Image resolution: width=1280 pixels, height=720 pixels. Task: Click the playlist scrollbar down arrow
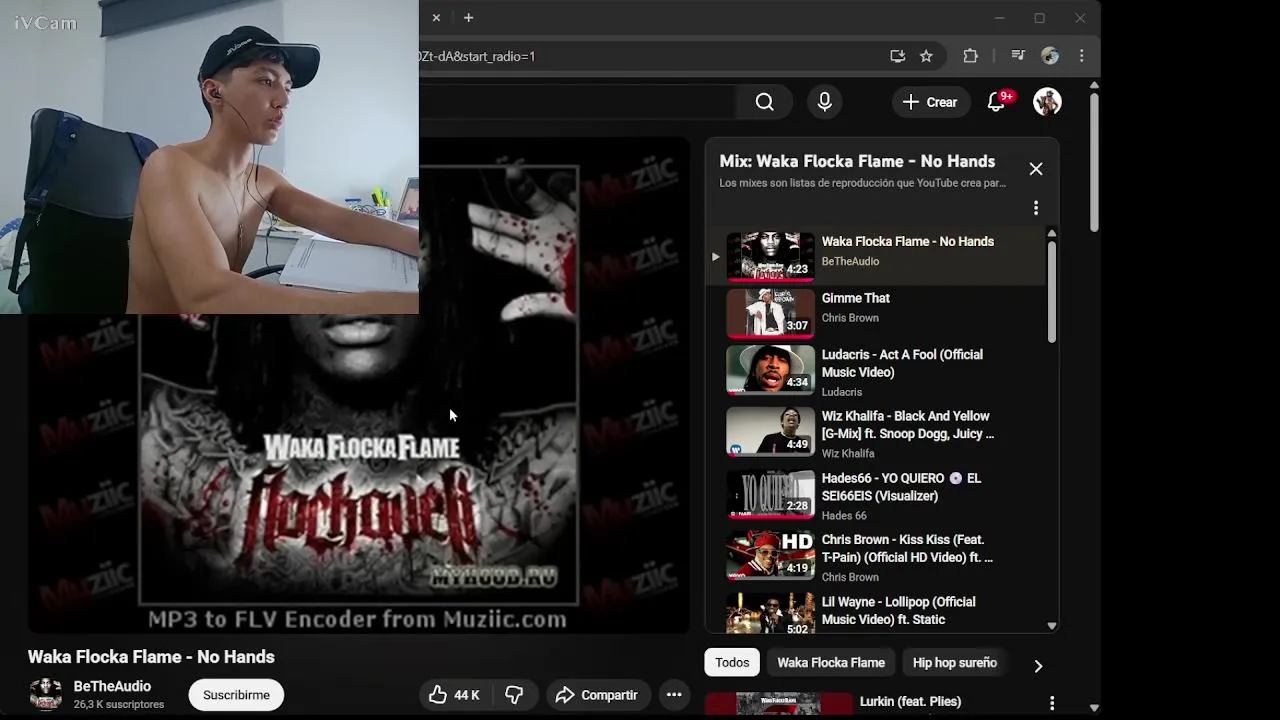pos(1052,626)
